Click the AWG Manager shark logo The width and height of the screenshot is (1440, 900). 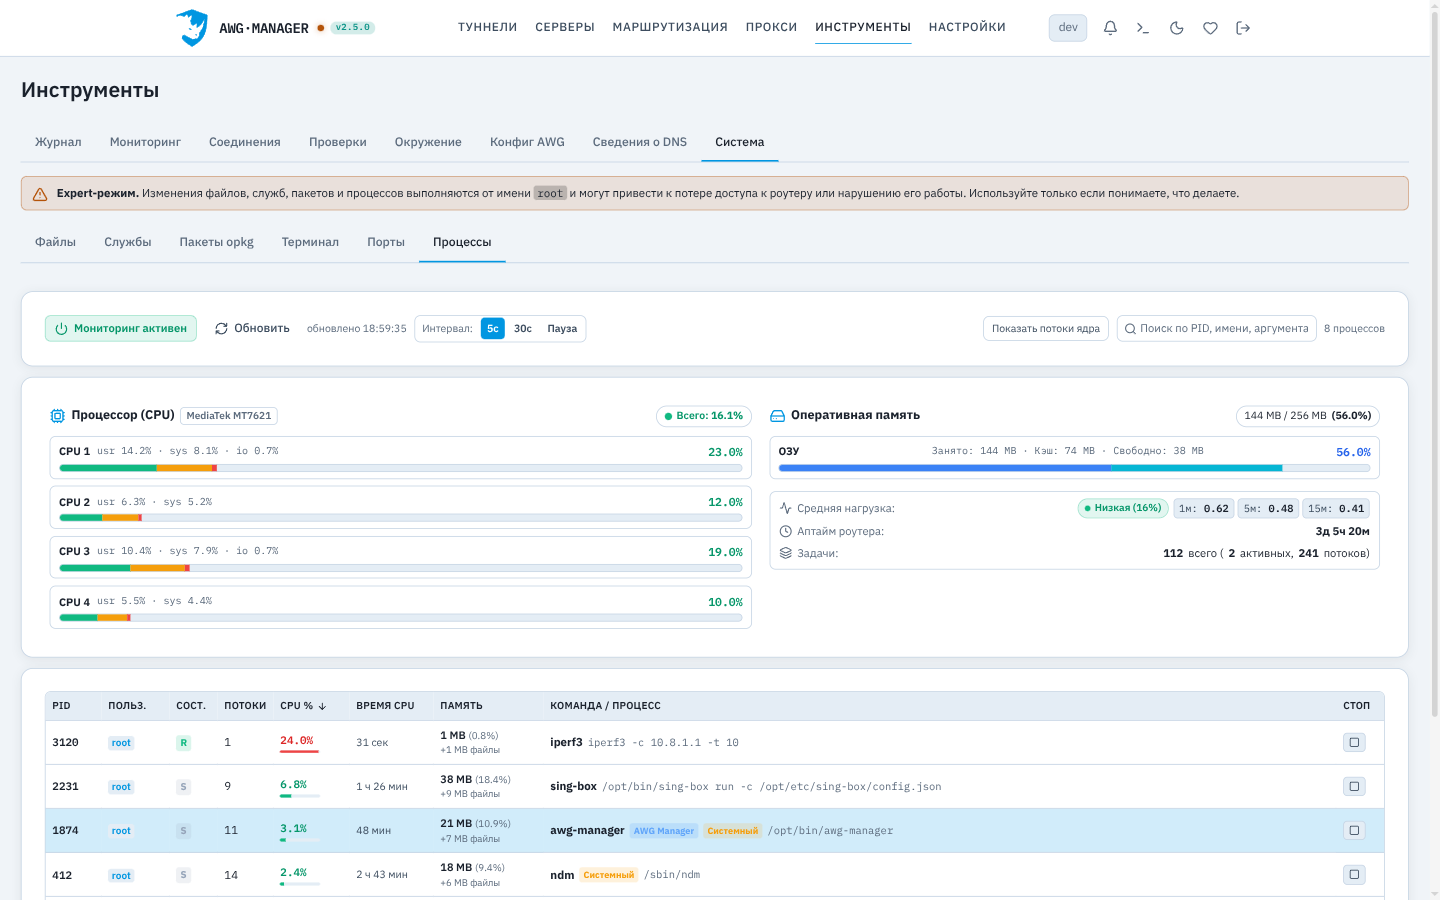(x=192, y=28)
